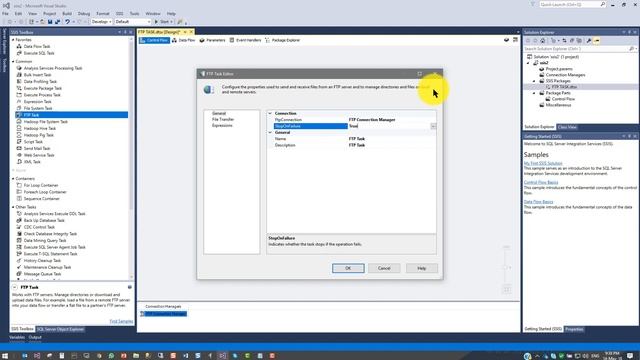Image resolution: width=640 pixels, height=360 pixels.
Task: Click Start debugging button
Action: click(x=162, y=22)
